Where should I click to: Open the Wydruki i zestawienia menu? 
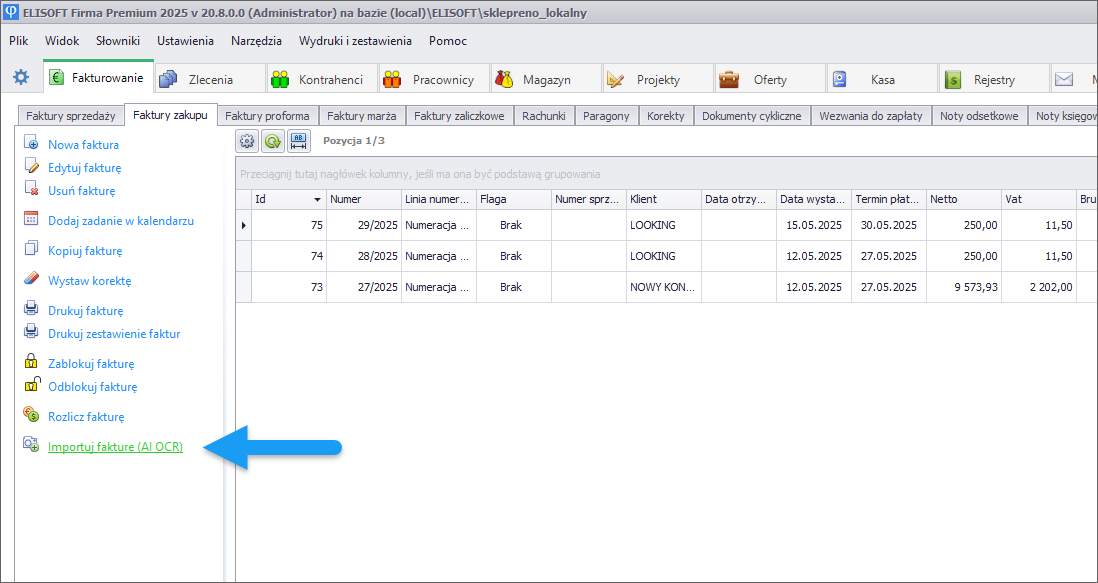pos(355,41)
